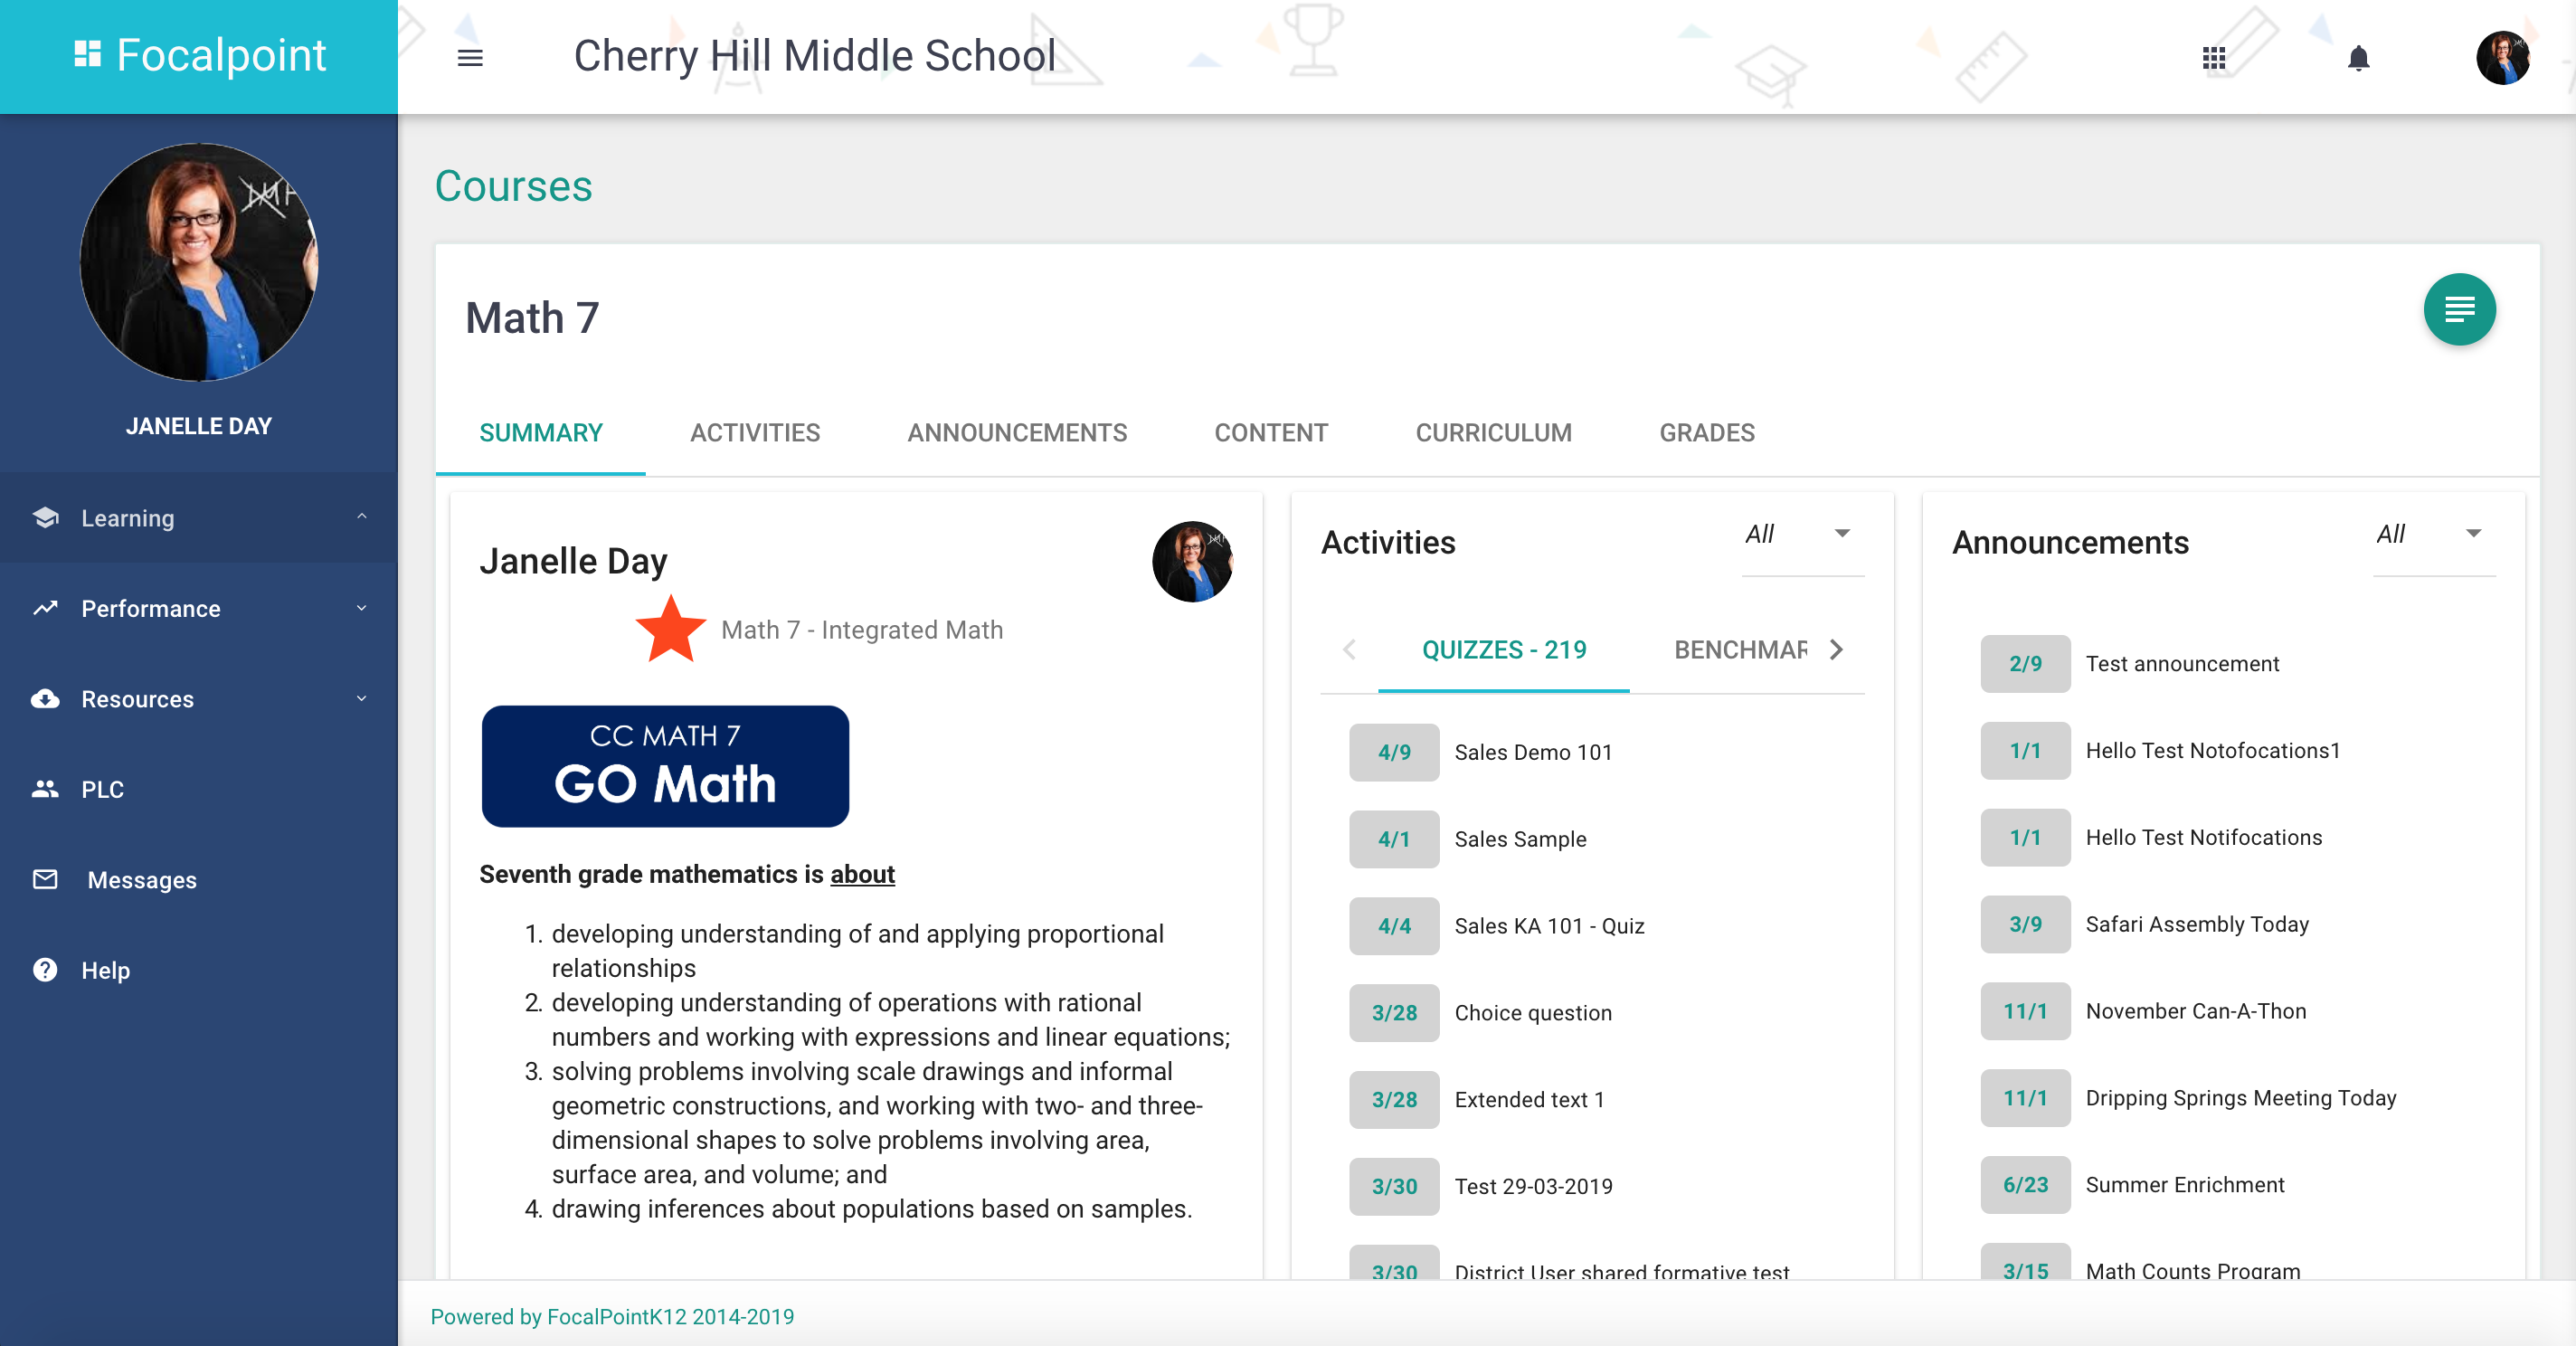Click the Performance trend line icon

point(45,608)
